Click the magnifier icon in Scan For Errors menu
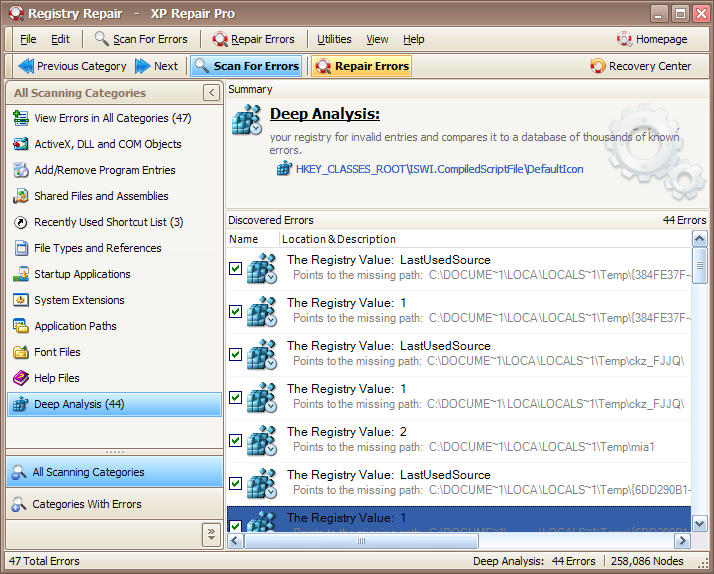 tap(102, 39)
